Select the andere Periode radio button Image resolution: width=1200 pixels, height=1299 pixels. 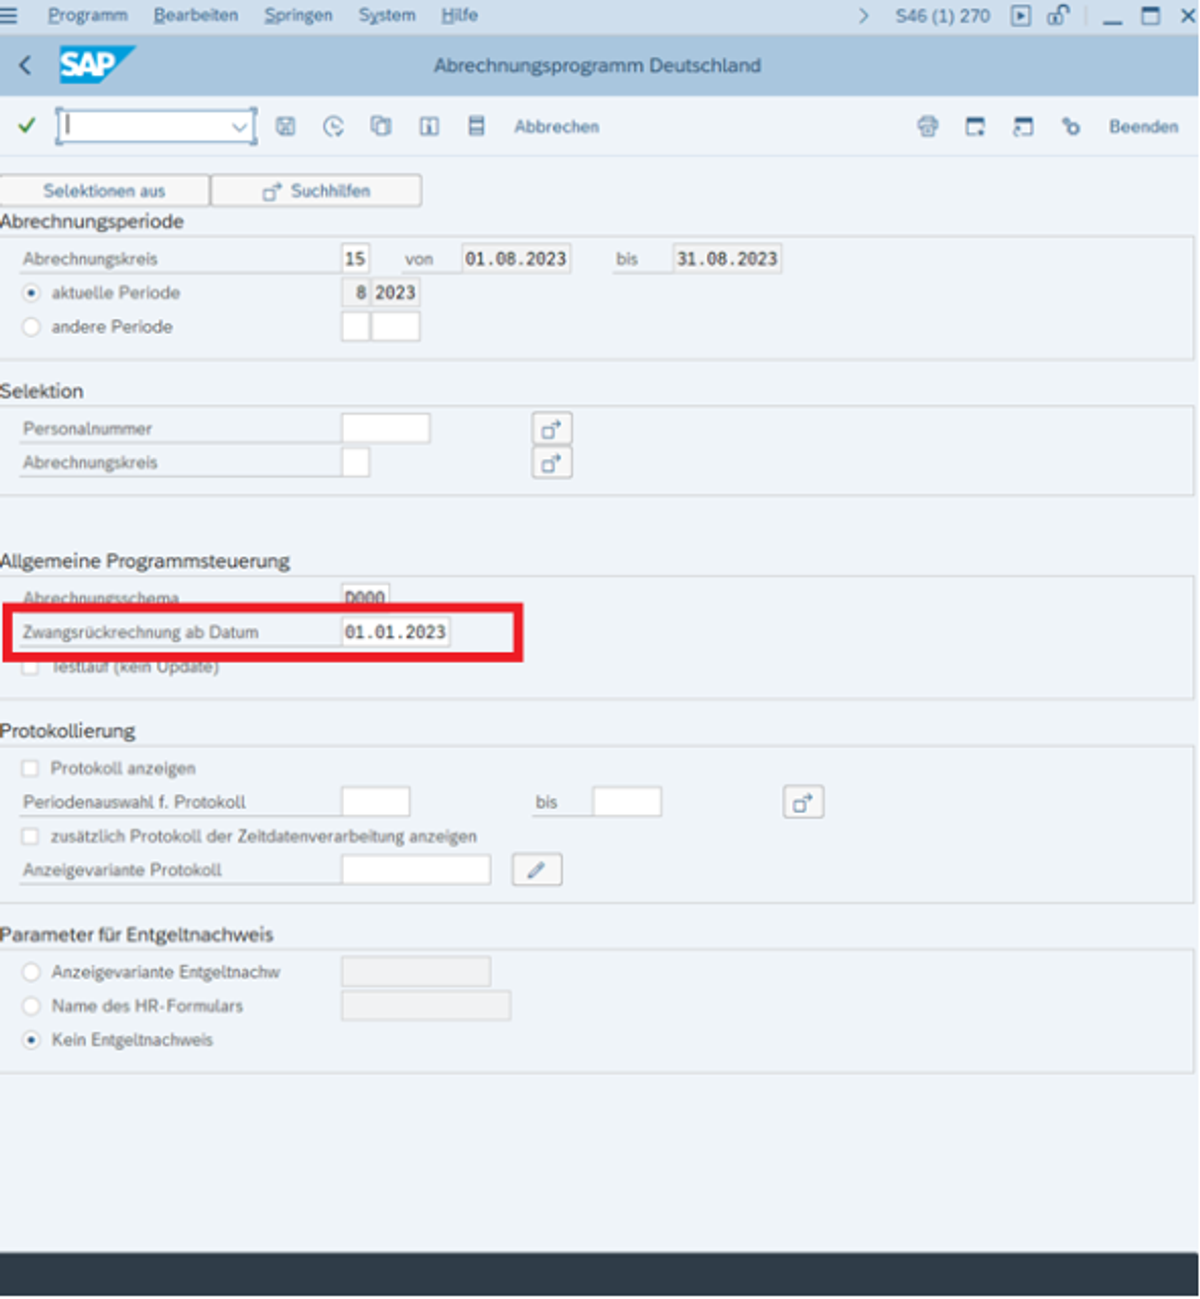[x=31, y=327]
